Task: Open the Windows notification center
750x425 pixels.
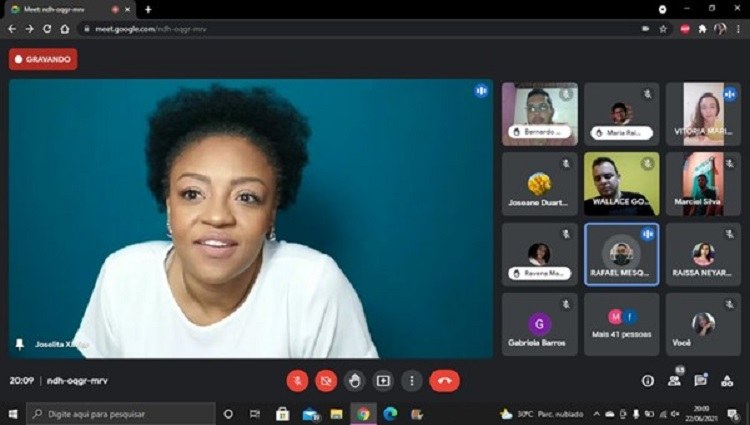Action: pos(733,414)
